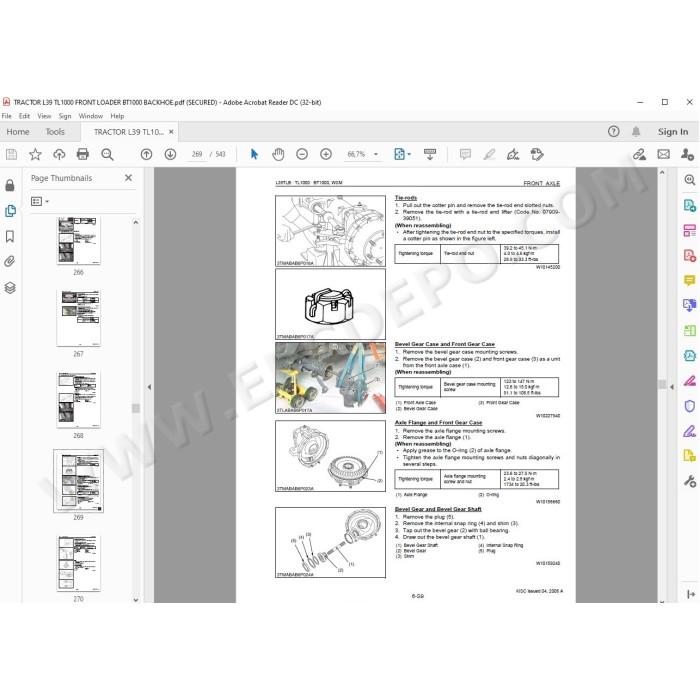700x700 pixels.
Task: Click the share with others person icon
Action: click(x=688, y=154)
